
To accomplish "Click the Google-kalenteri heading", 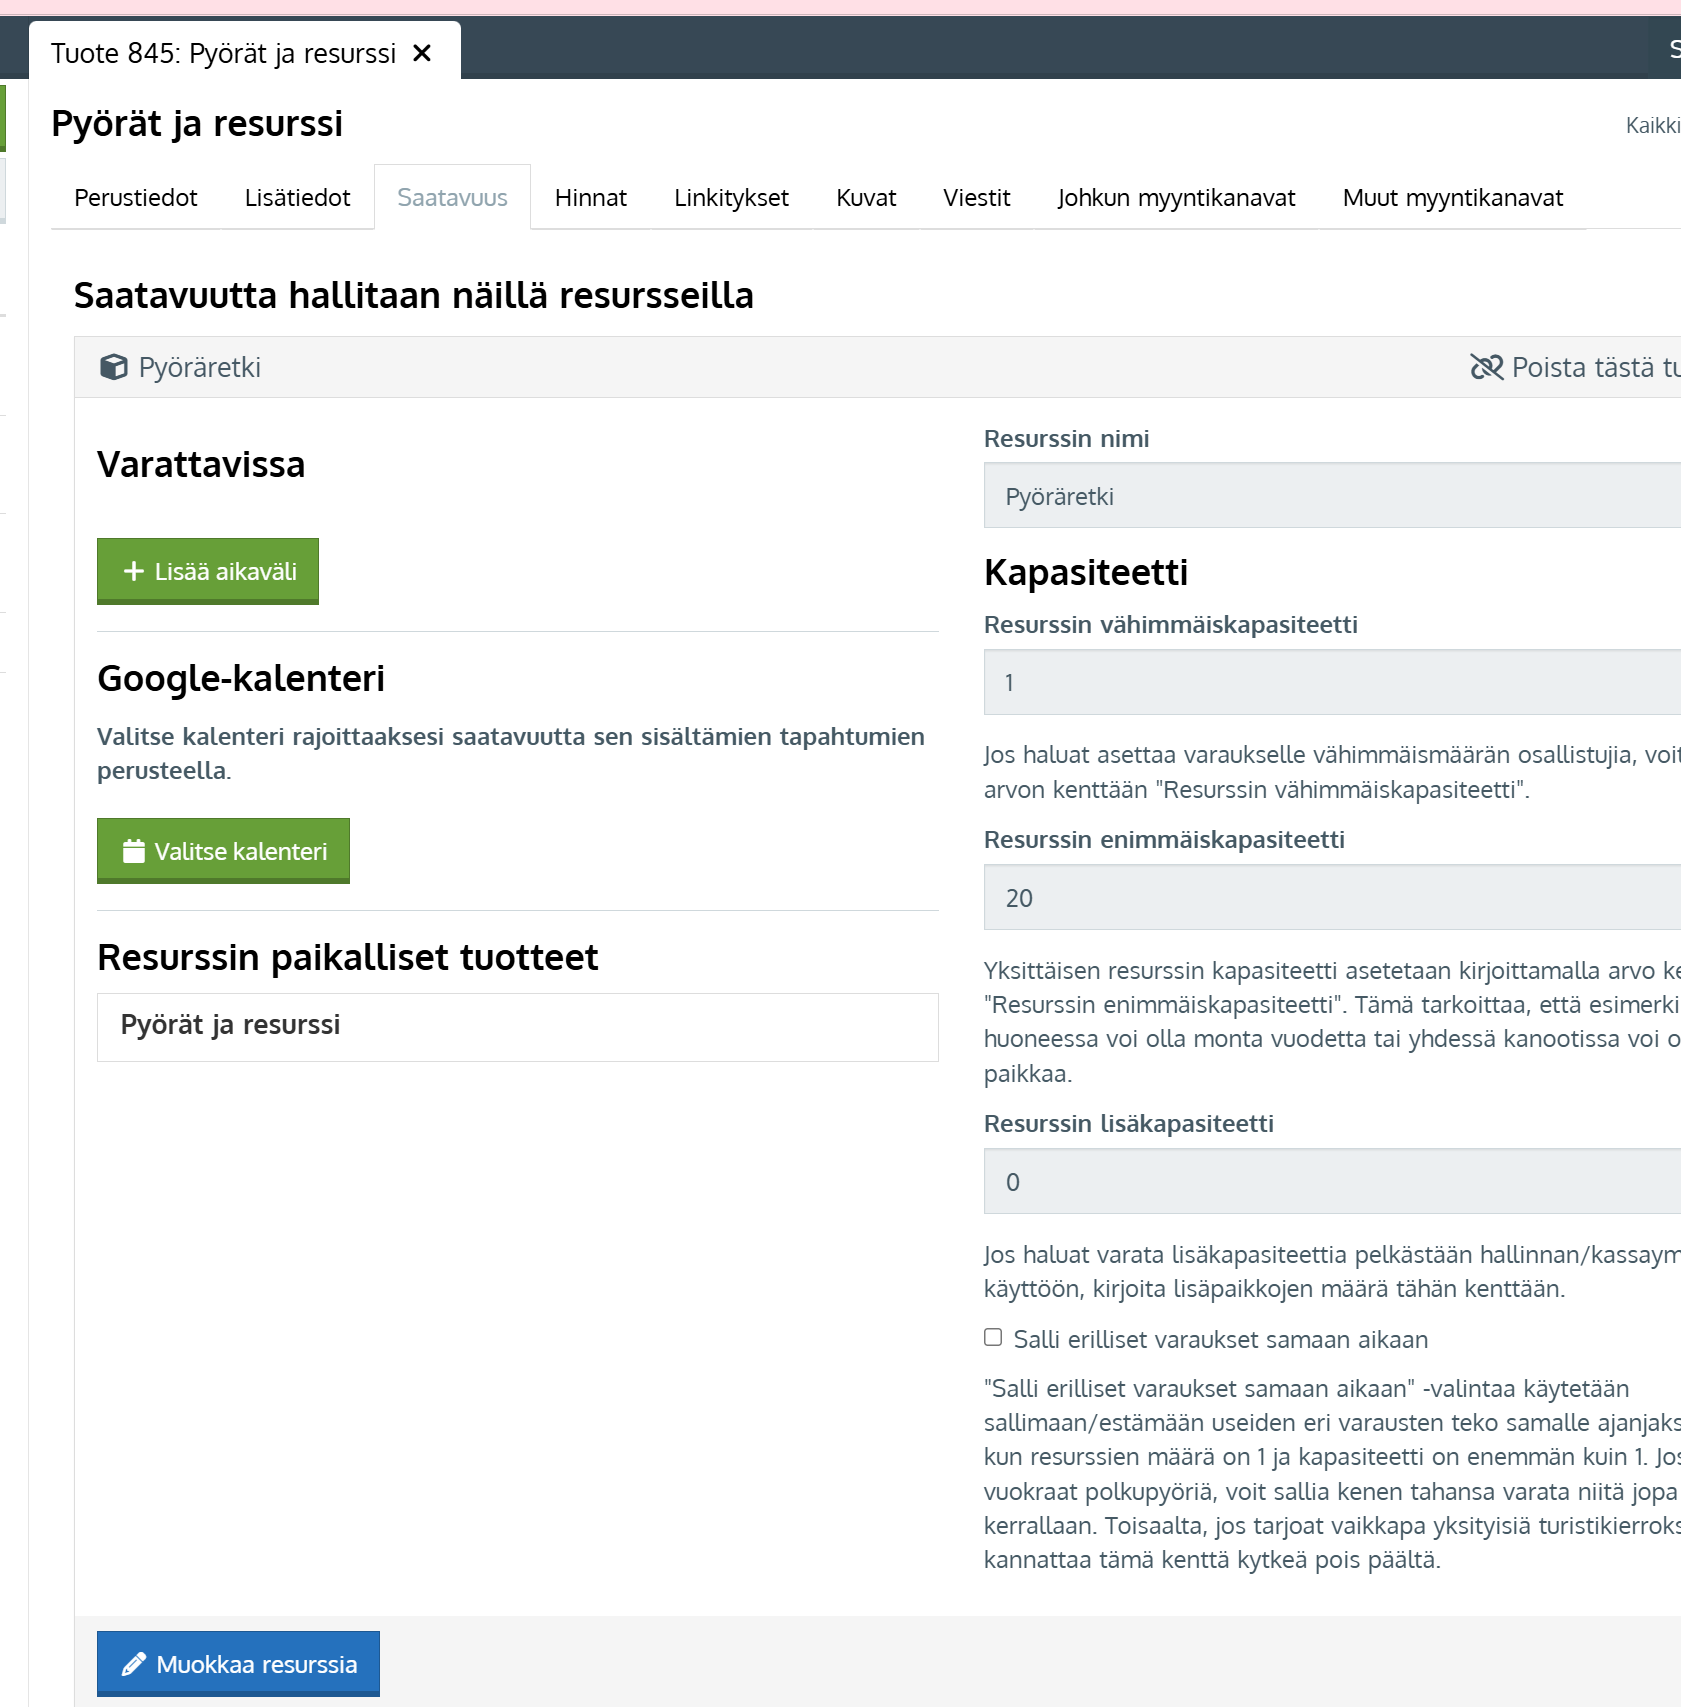I will pos(241,679).
